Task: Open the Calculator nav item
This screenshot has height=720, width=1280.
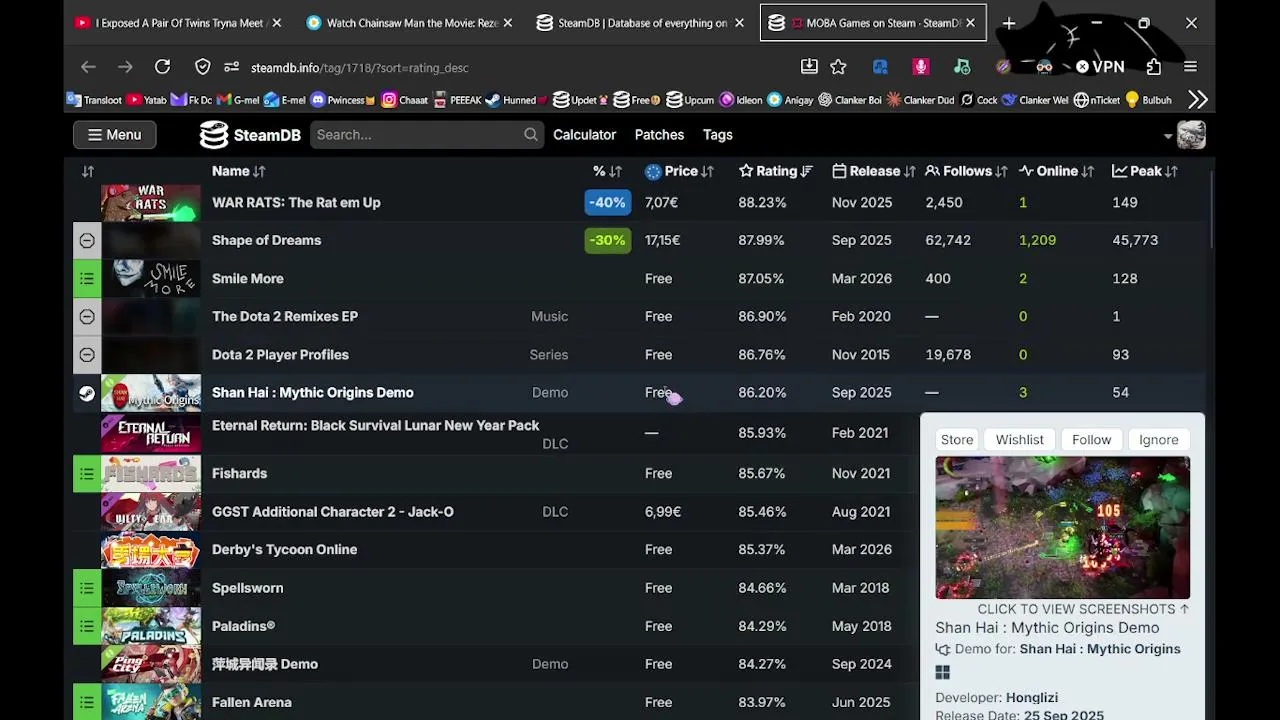Action: coord(585,135)
